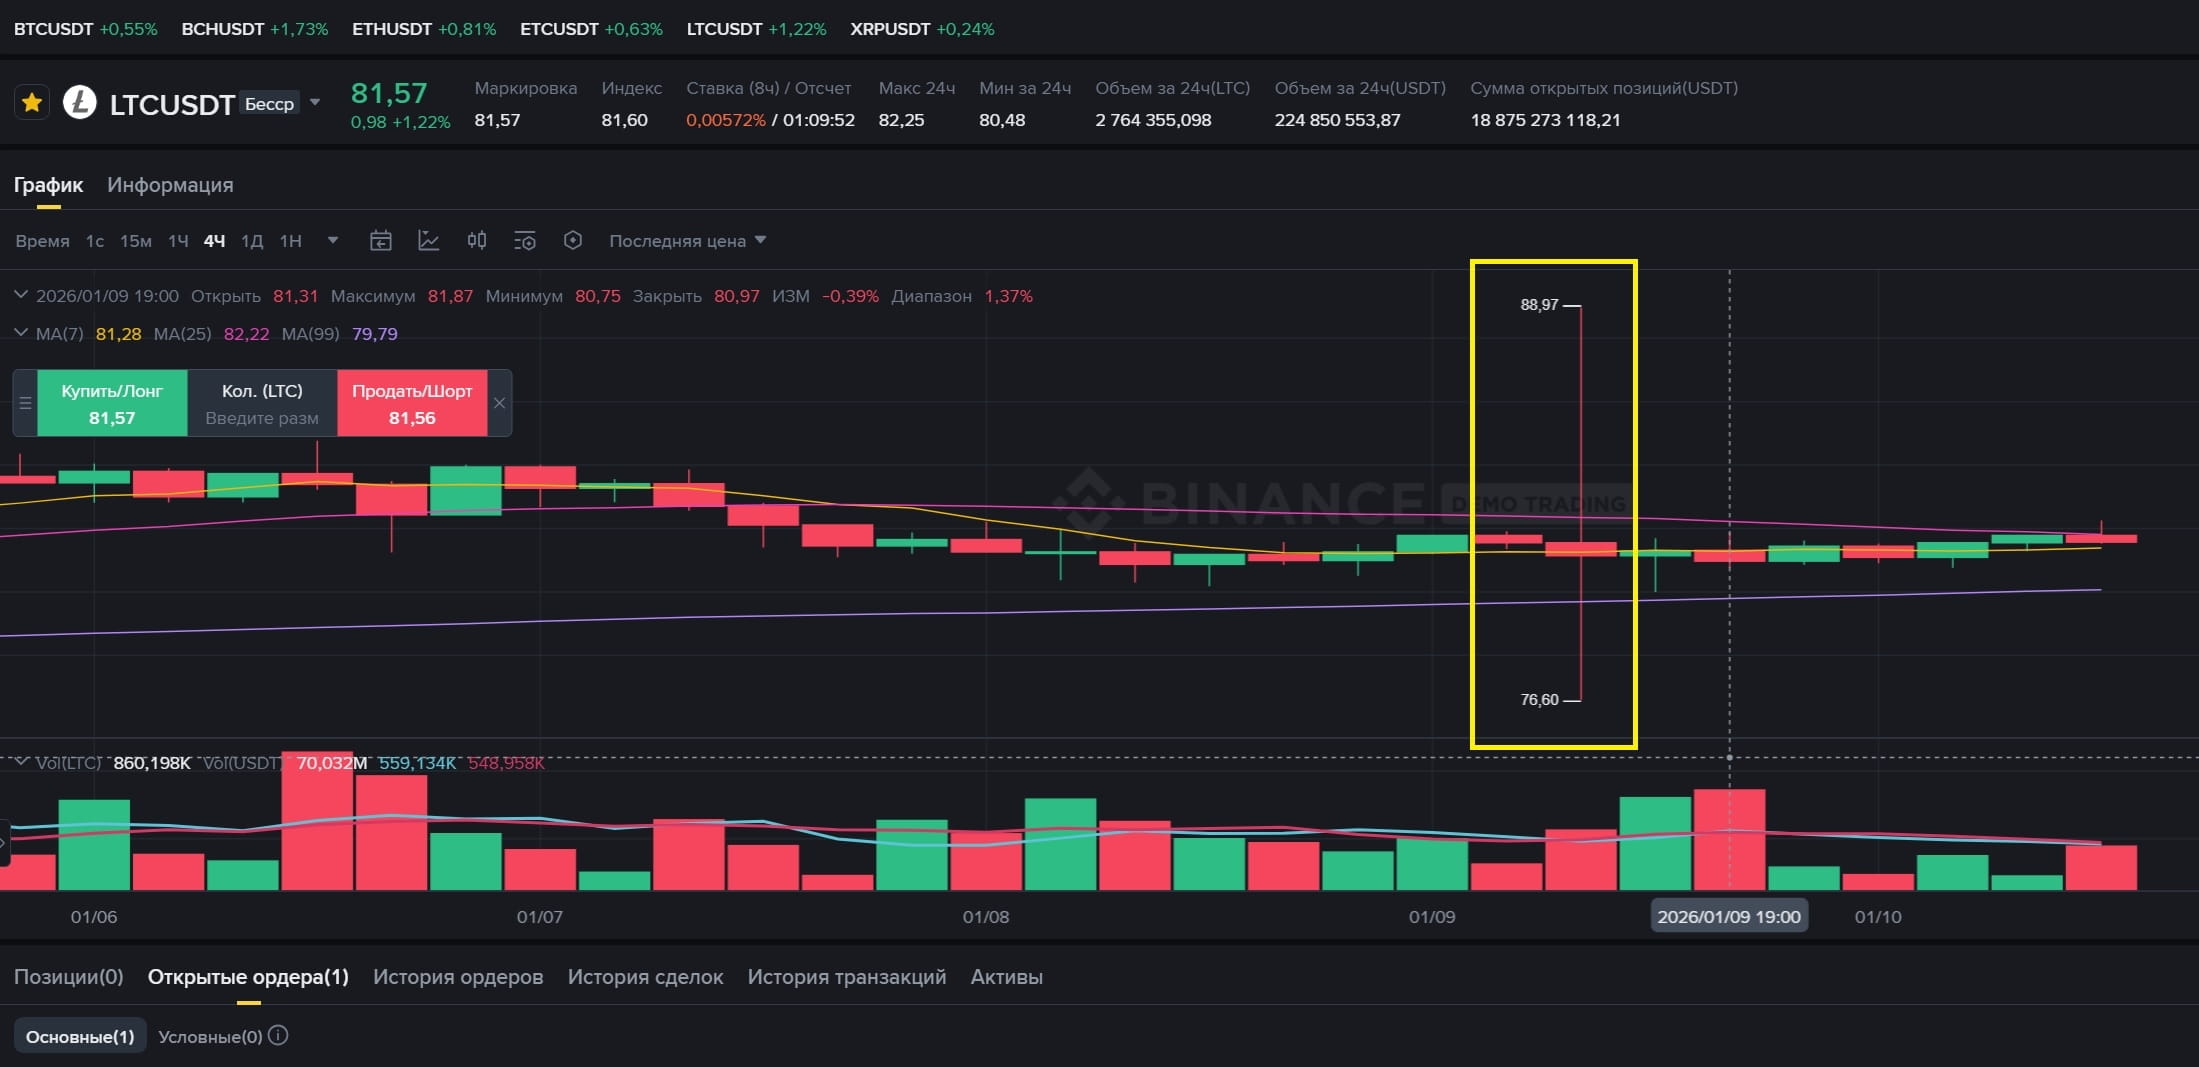Click the MA(7) value 81,28
Screen dimensions: 2199x1067
(x=118, y=334)
